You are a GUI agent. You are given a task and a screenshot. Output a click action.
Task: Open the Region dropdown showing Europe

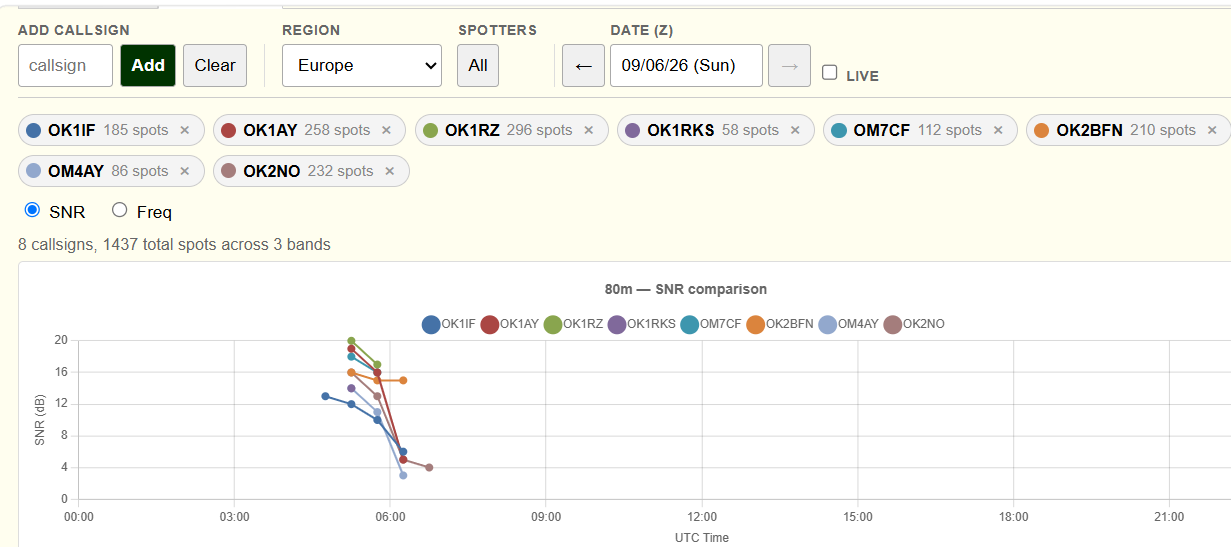click(362, 65)
